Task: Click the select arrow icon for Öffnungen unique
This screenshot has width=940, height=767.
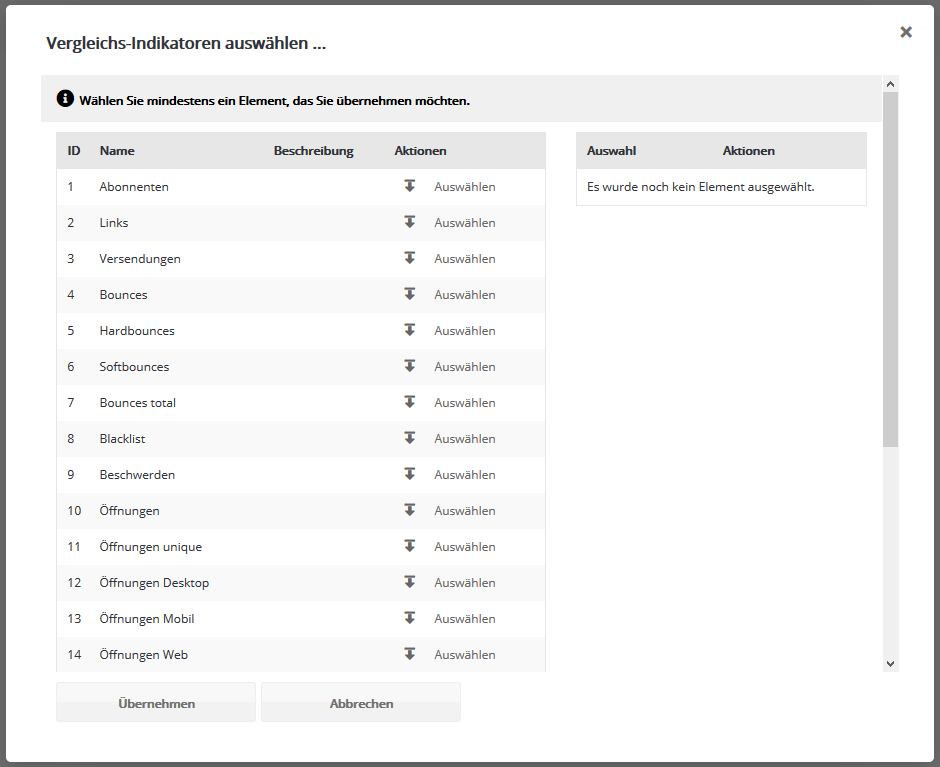Action: click(409, 546)
